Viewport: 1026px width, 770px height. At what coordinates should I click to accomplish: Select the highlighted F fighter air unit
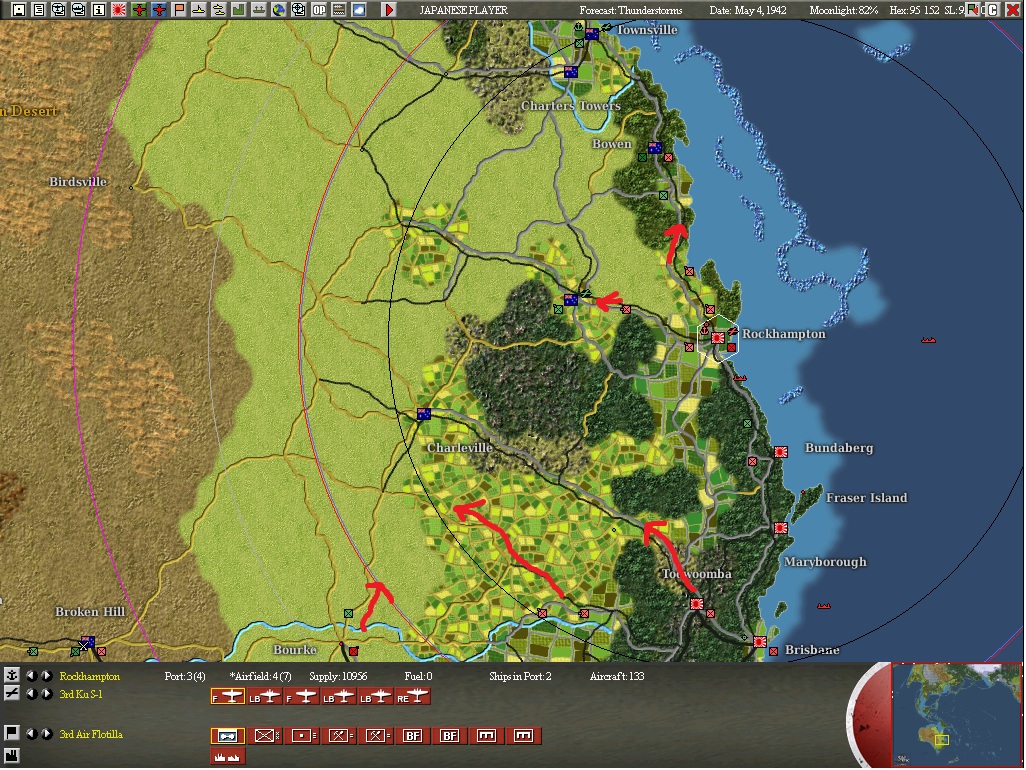228,697
